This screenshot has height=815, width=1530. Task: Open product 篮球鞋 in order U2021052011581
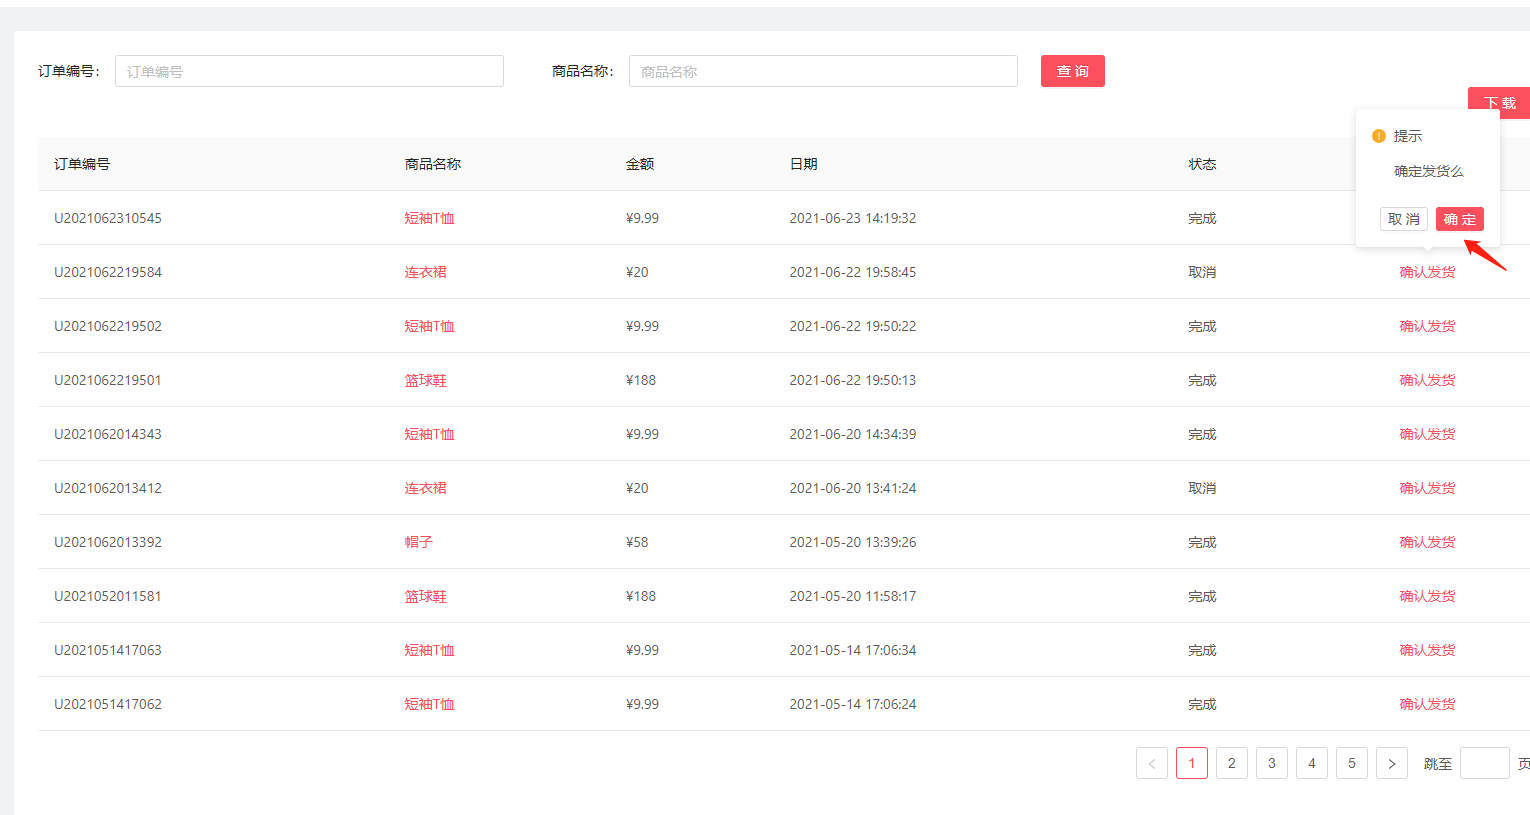pos(425,596)
